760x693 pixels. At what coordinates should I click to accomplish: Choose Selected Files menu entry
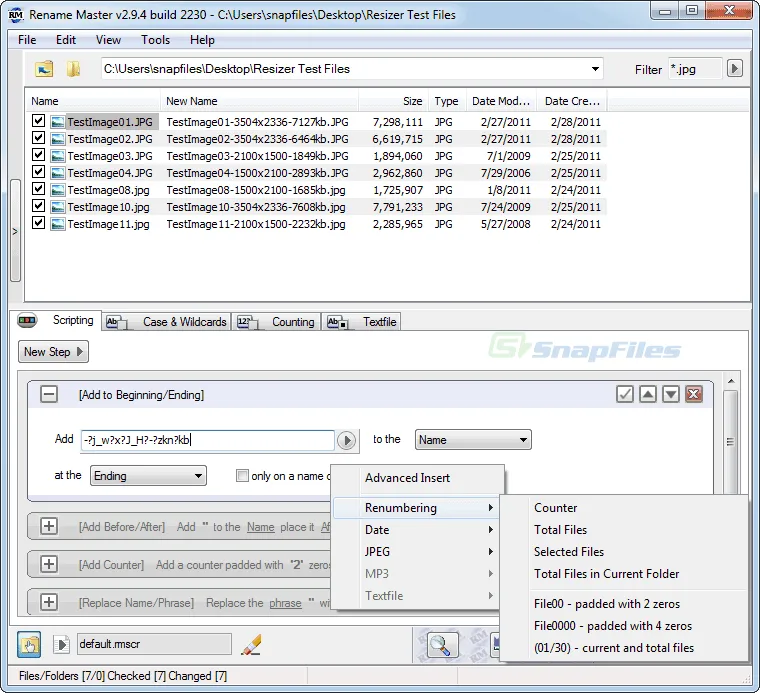pos(624,551)
